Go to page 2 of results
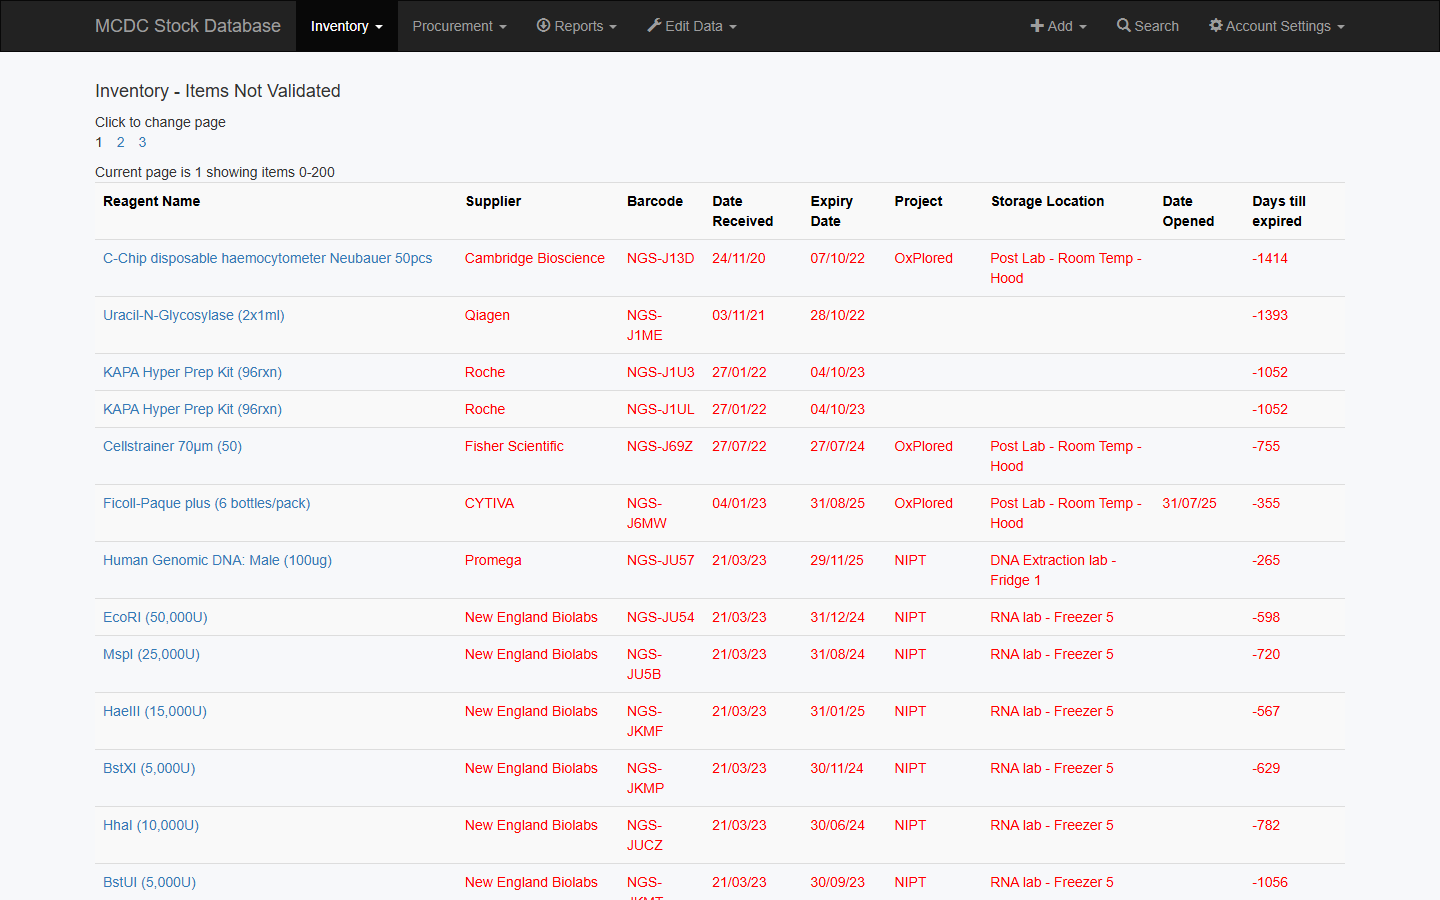1440x900 pixels. [120, 142]
